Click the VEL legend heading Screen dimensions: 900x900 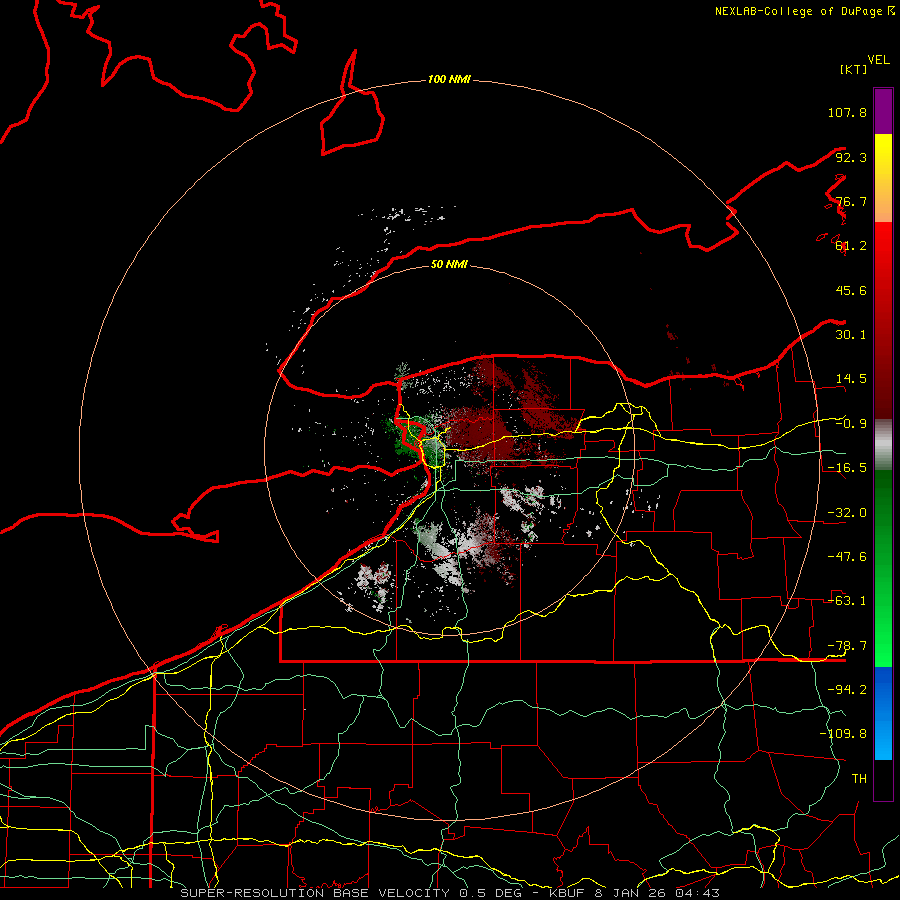tap(878, 60)
